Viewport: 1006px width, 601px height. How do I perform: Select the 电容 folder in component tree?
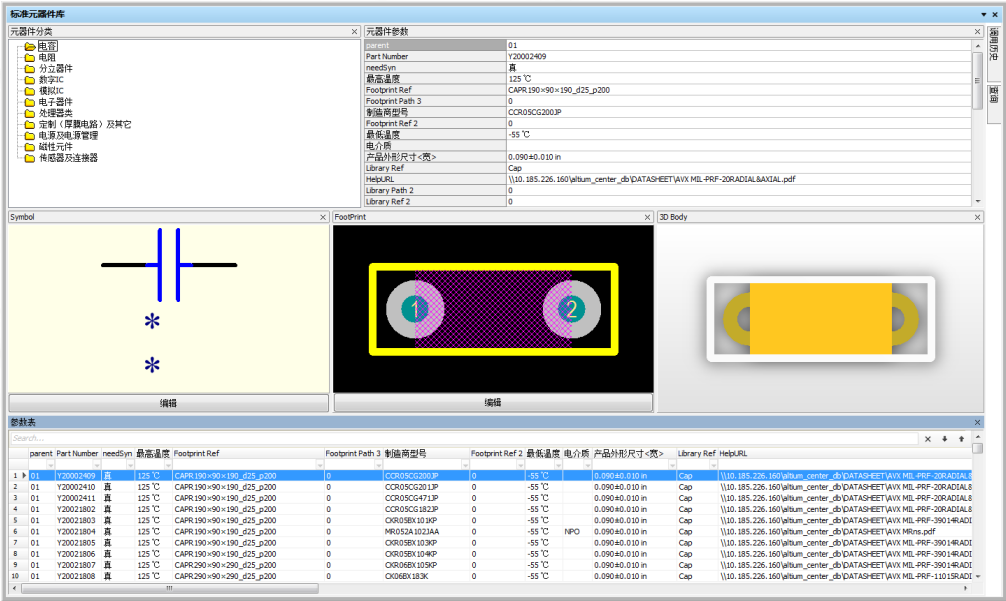47,46
